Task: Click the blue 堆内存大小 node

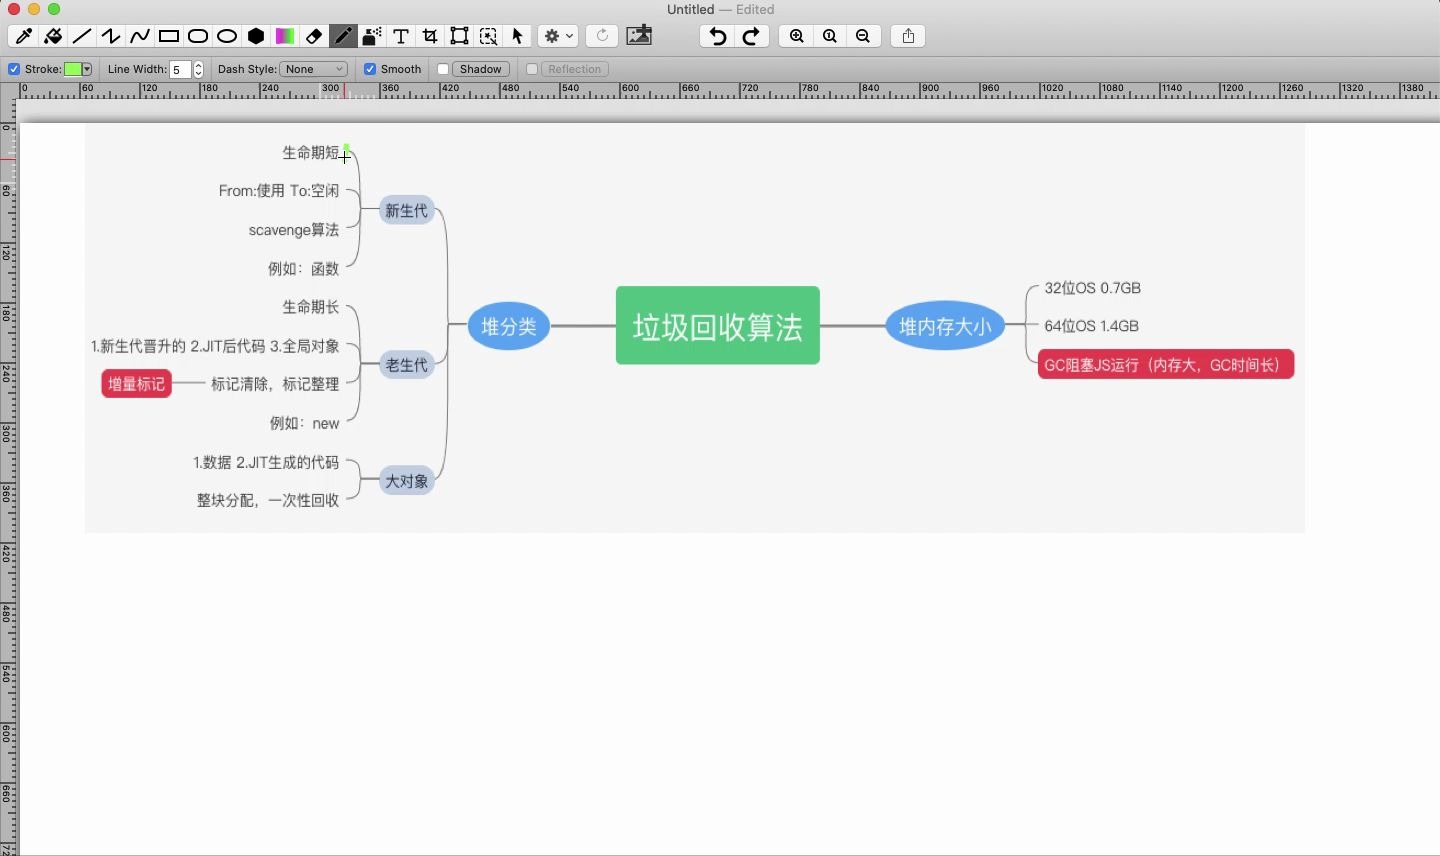Action: 945,326
